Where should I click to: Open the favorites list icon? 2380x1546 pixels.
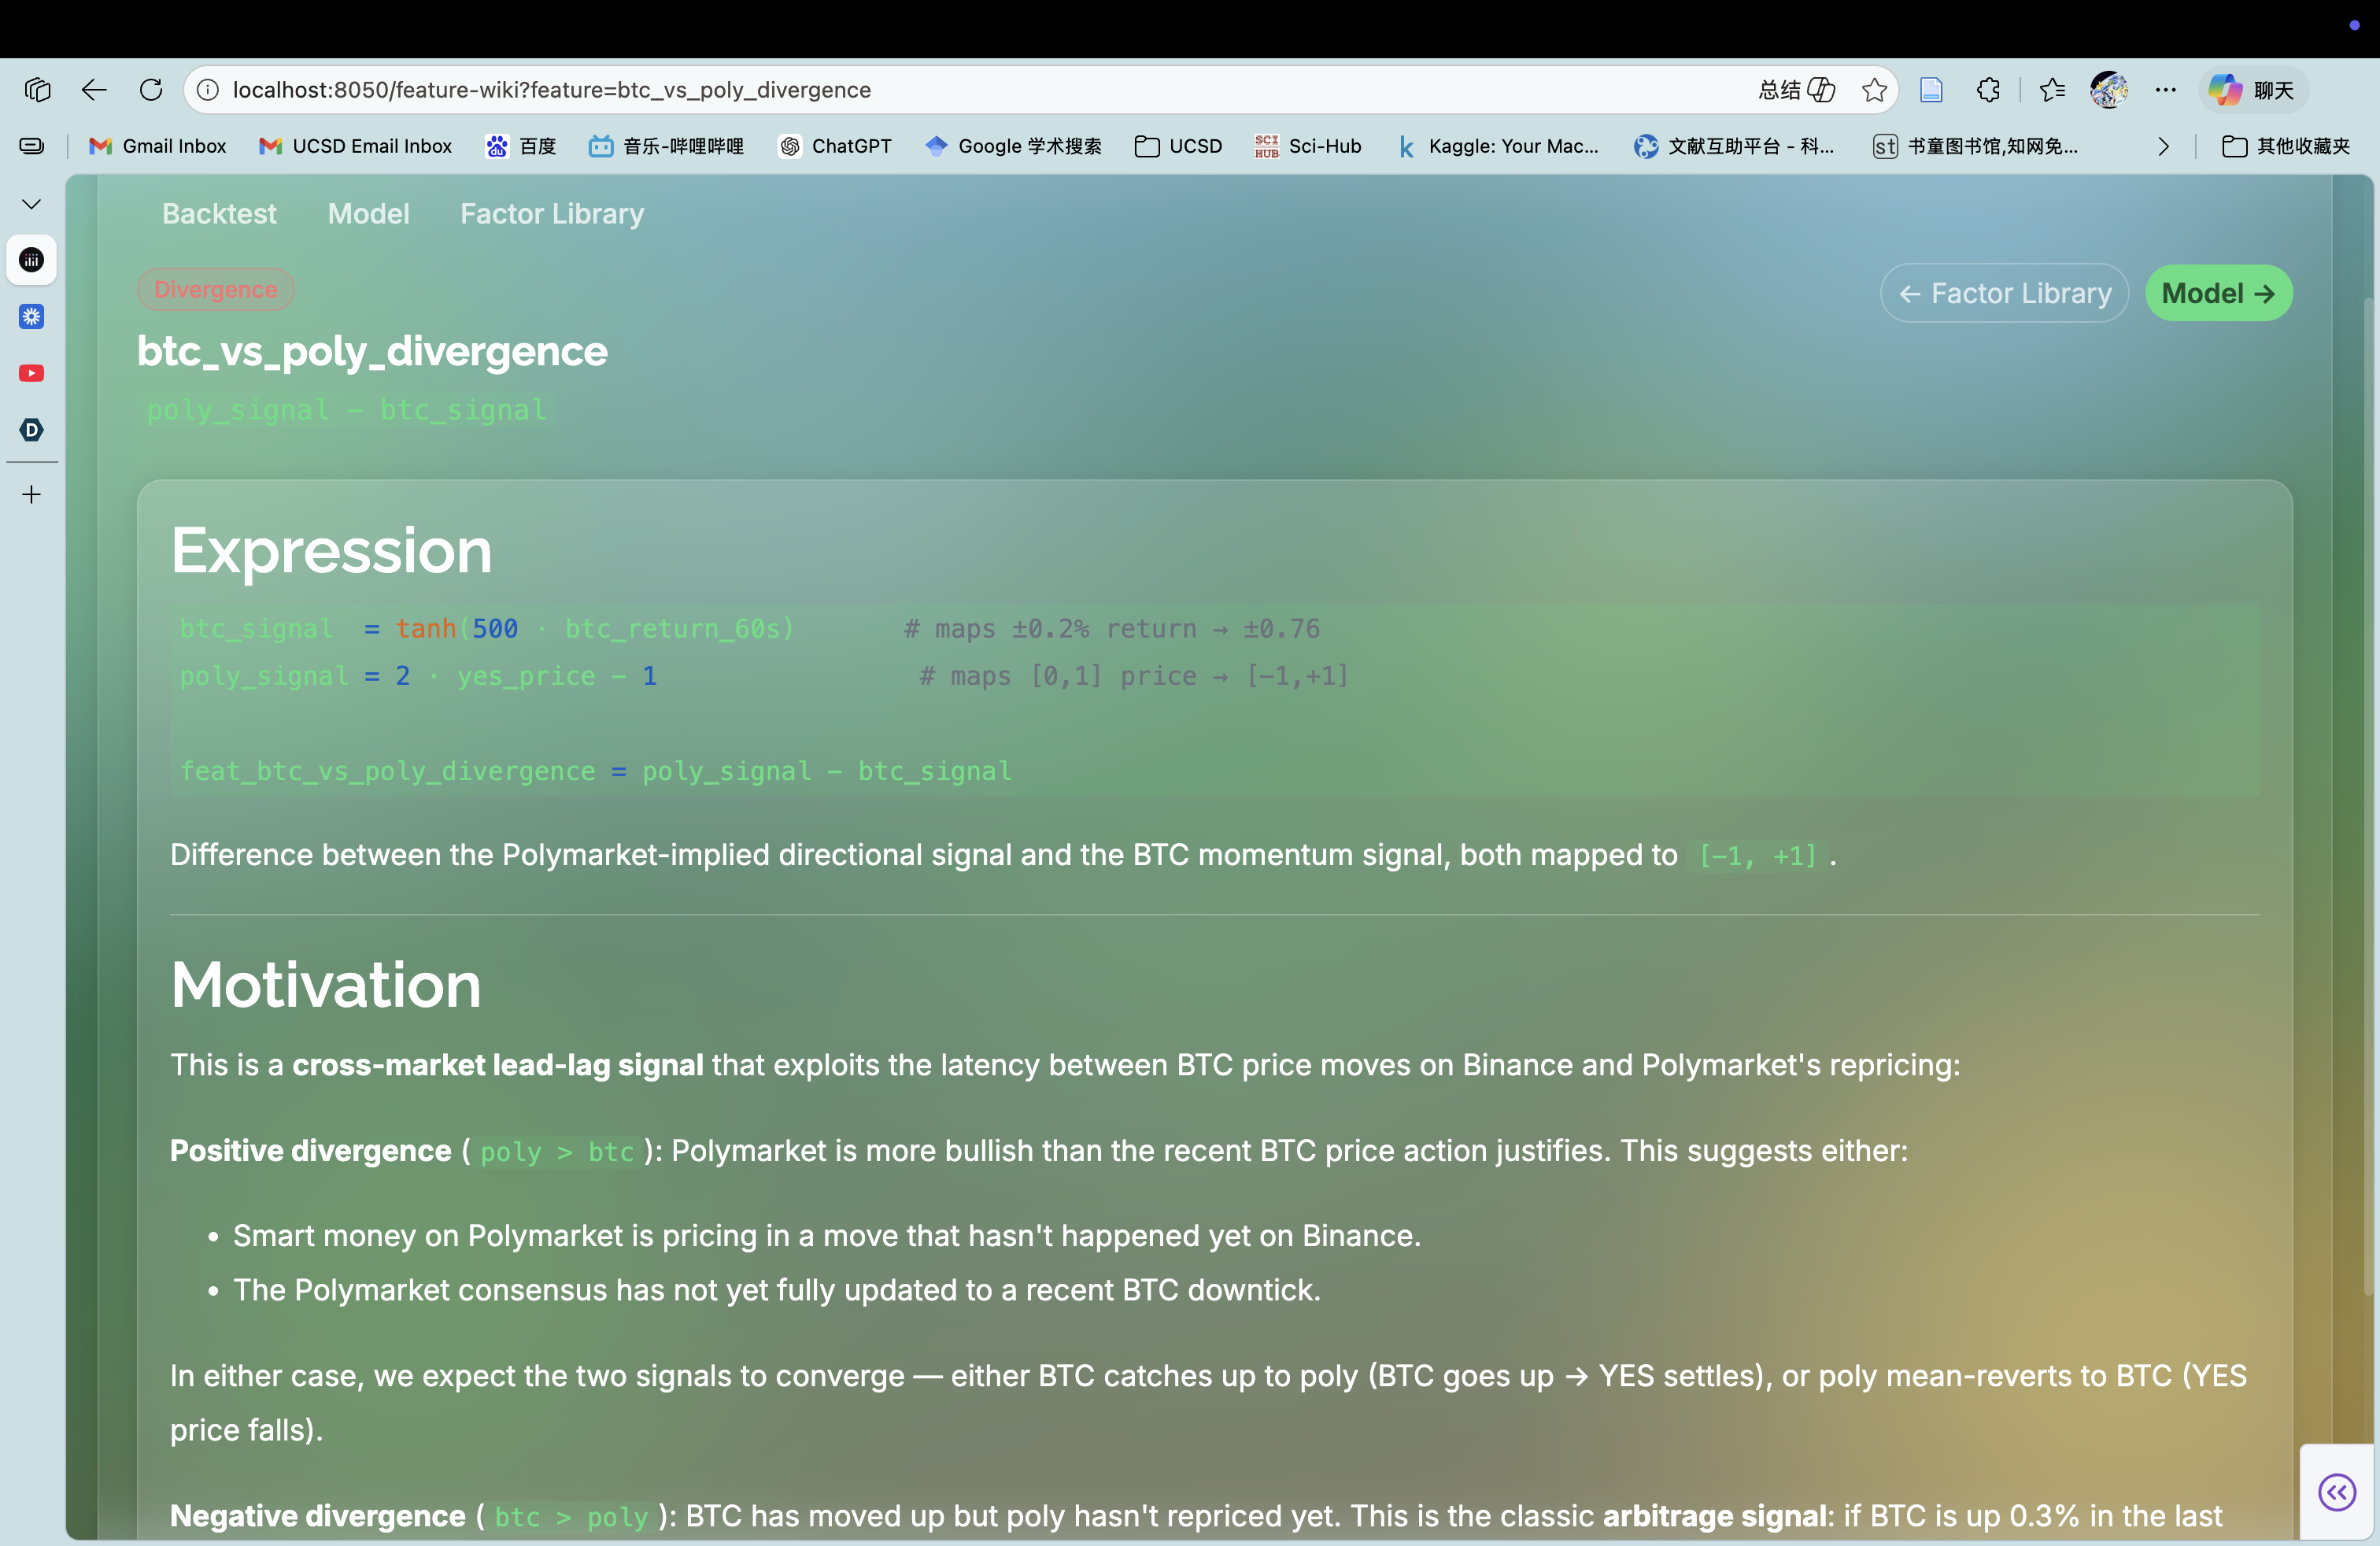click(2052, 90)
